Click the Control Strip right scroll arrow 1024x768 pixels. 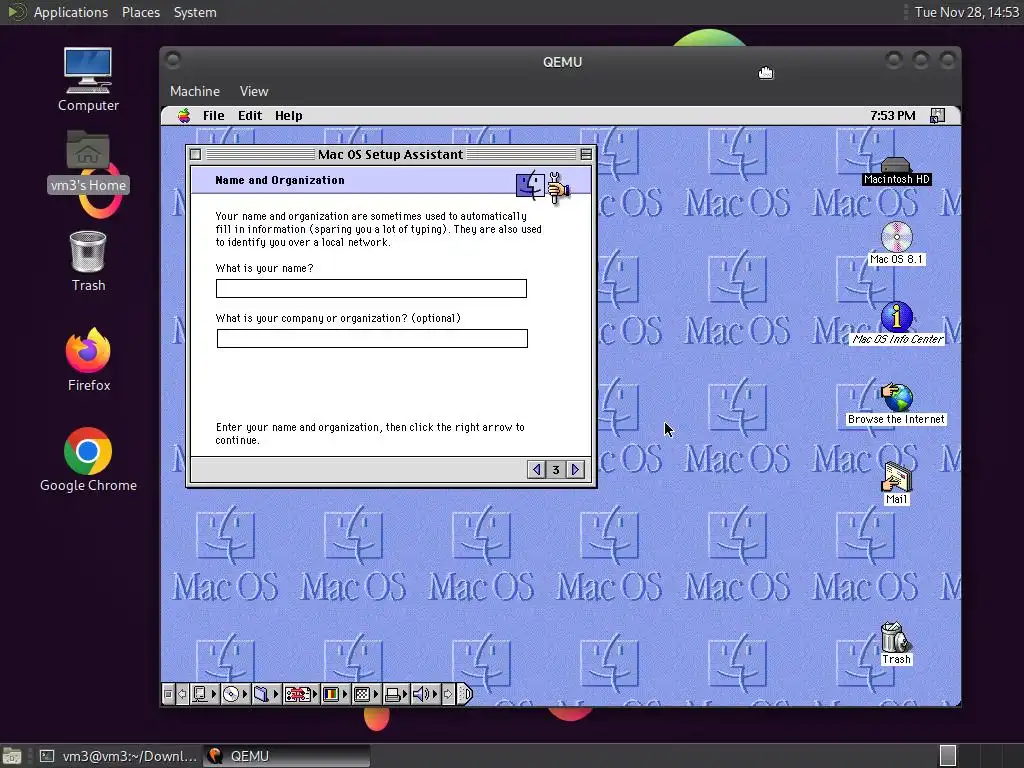coord(448,694)
